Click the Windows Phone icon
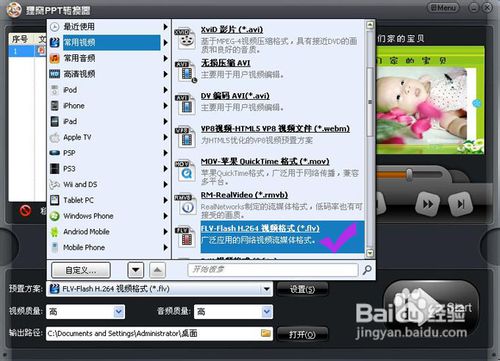This screenshot has height=361, width=500. 55,216
